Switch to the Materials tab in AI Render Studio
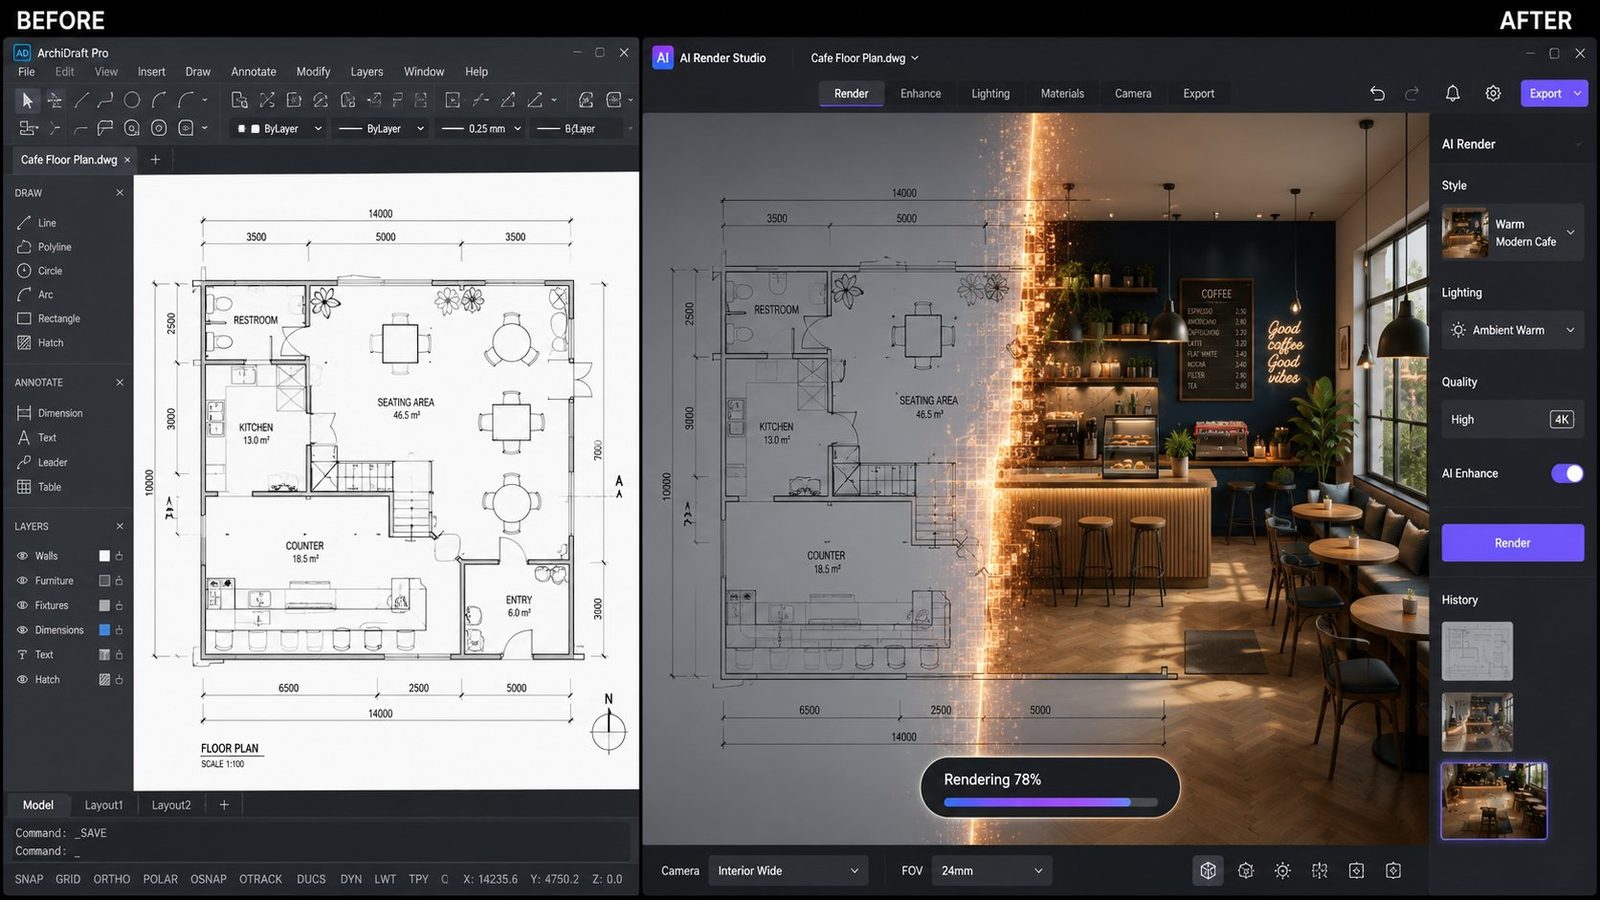The image size is (1600, 900). point(1062,94)
